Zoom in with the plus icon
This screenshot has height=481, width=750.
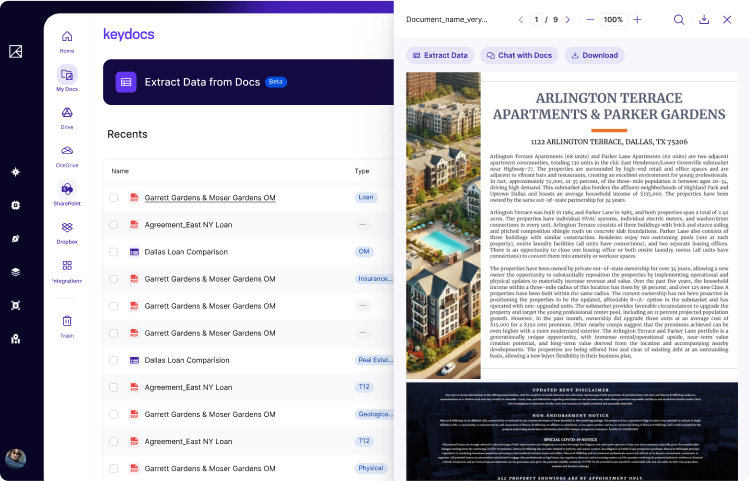637,19
